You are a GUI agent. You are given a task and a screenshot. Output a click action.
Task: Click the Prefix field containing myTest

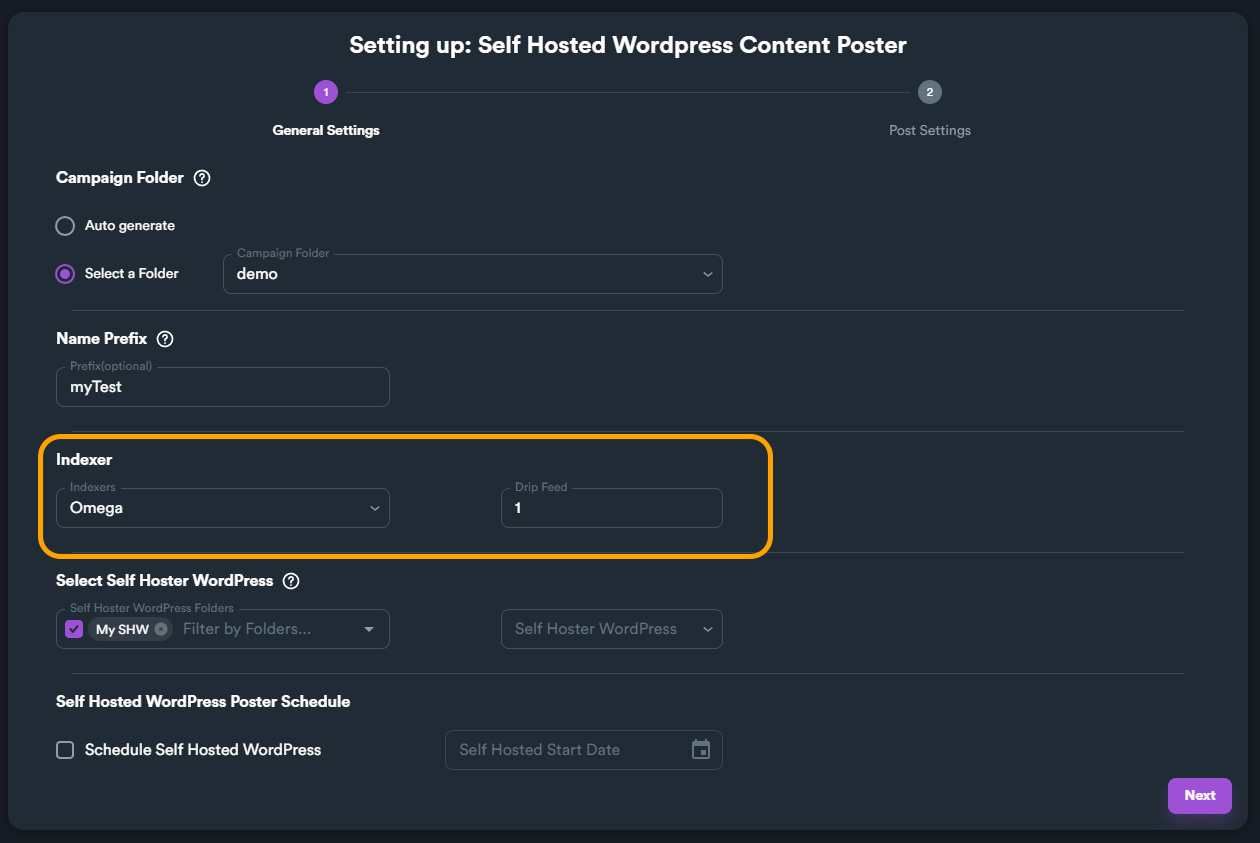coord(223,387)
